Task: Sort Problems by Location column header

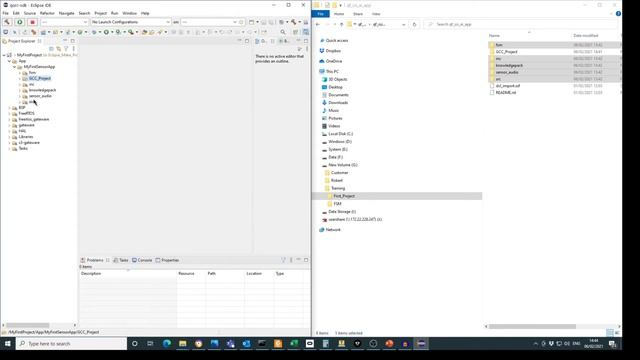Action: coord(259,273)
